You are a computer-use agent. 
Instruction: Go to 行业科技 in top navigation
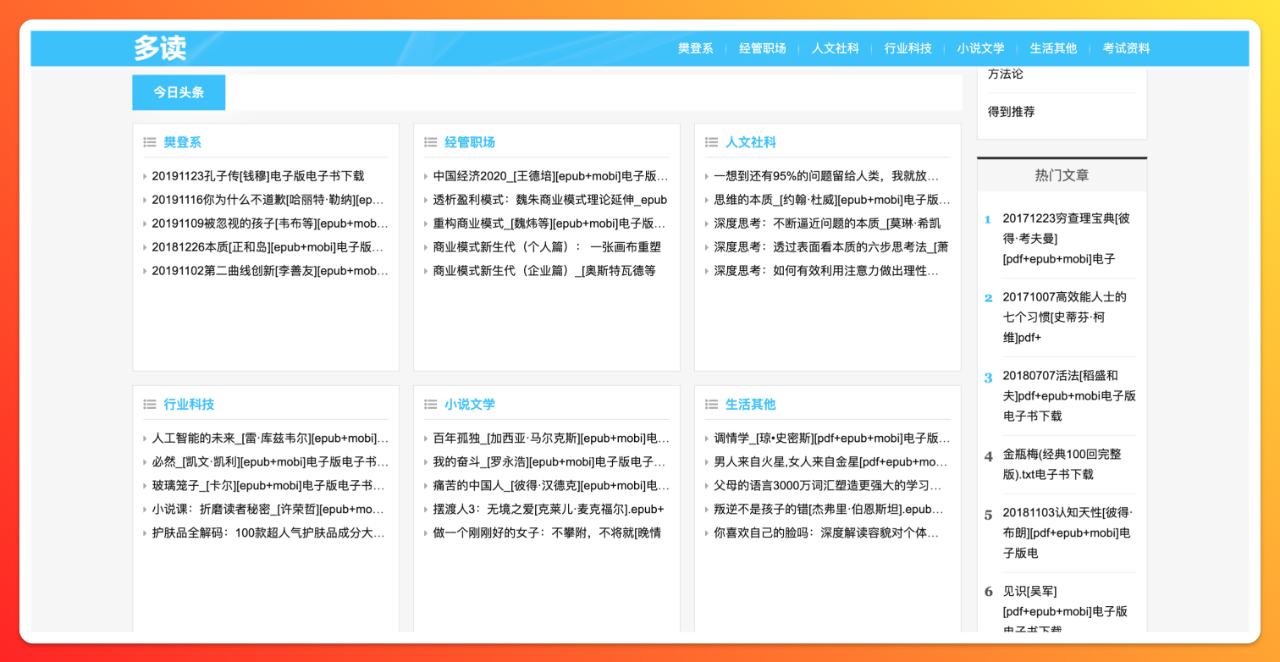[908, 48]
